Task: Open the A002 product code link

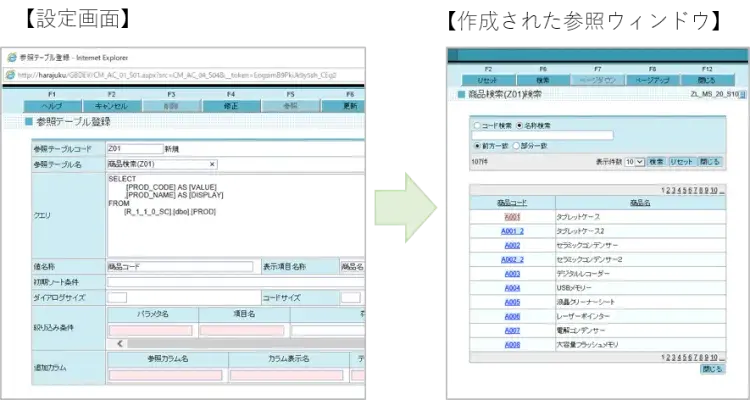Action: pyautogui.click(x=512, y=245)
